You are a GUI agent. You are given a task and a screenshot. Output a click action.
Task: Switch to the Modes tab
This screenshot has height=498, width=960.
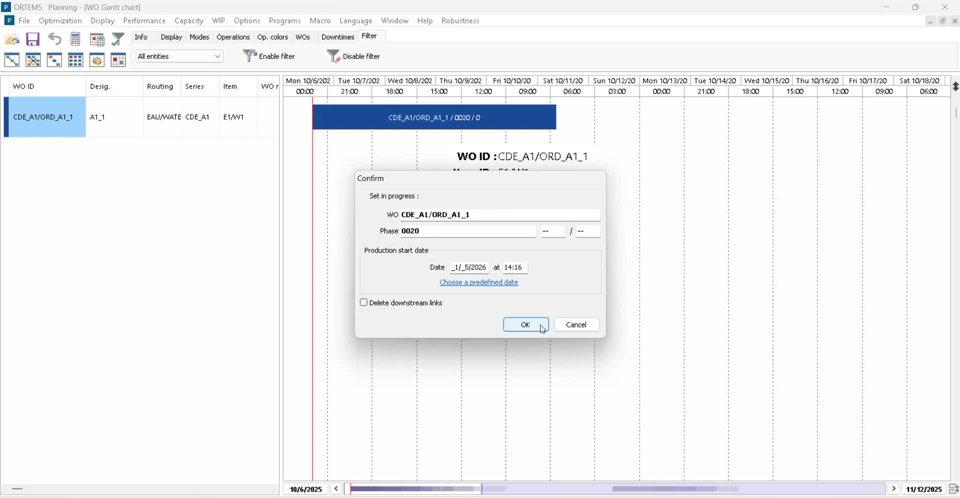[199, 37]
